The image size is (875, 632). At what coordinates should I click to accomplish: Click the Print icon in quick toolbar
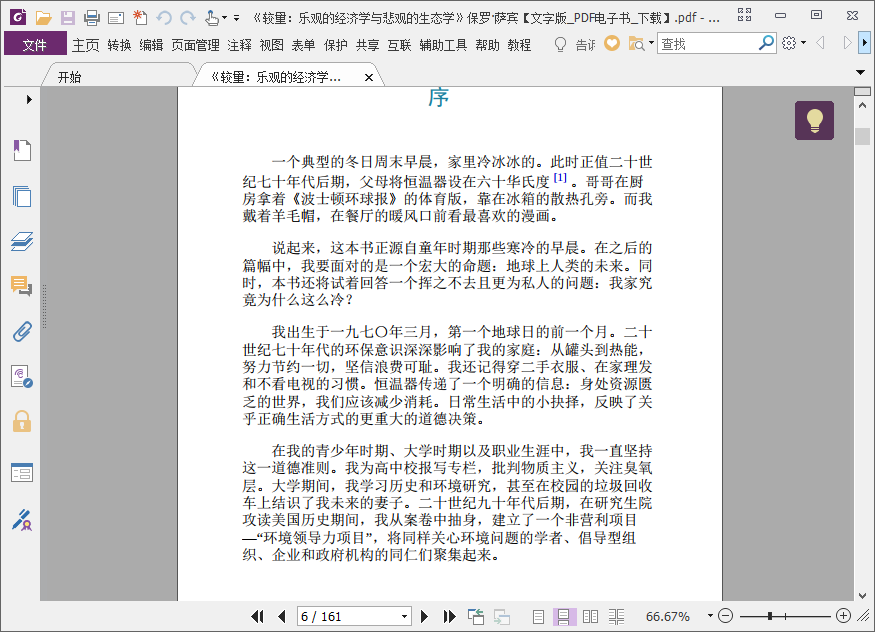point(92,18)
